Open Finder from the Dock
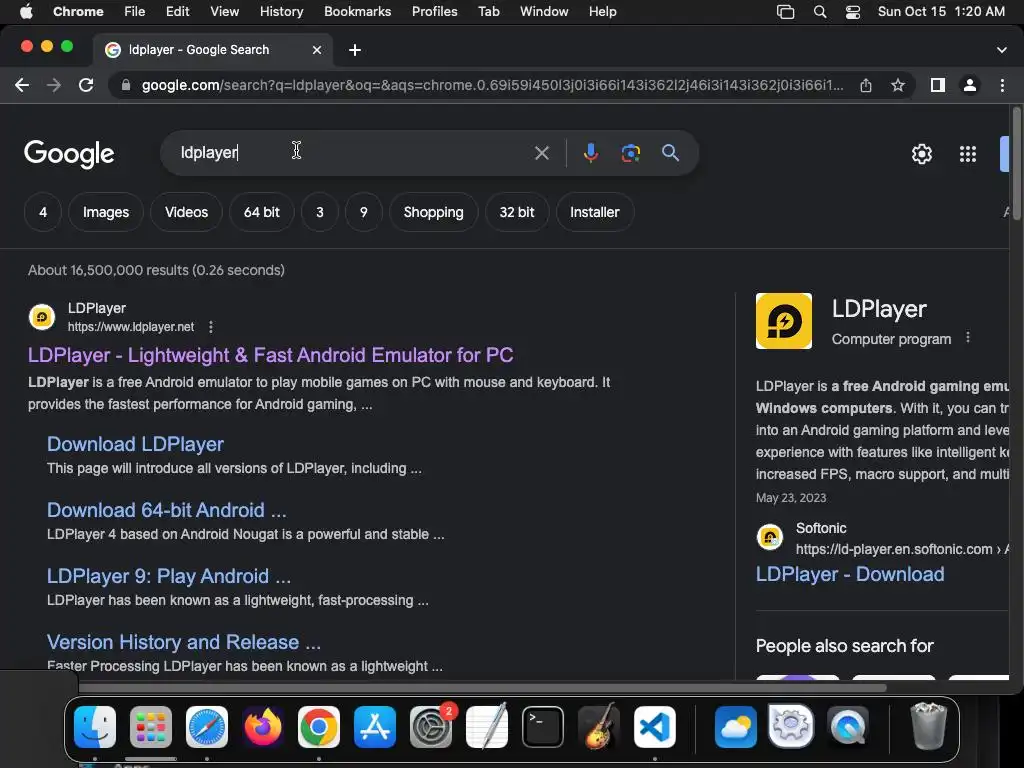 click(95, 727)
